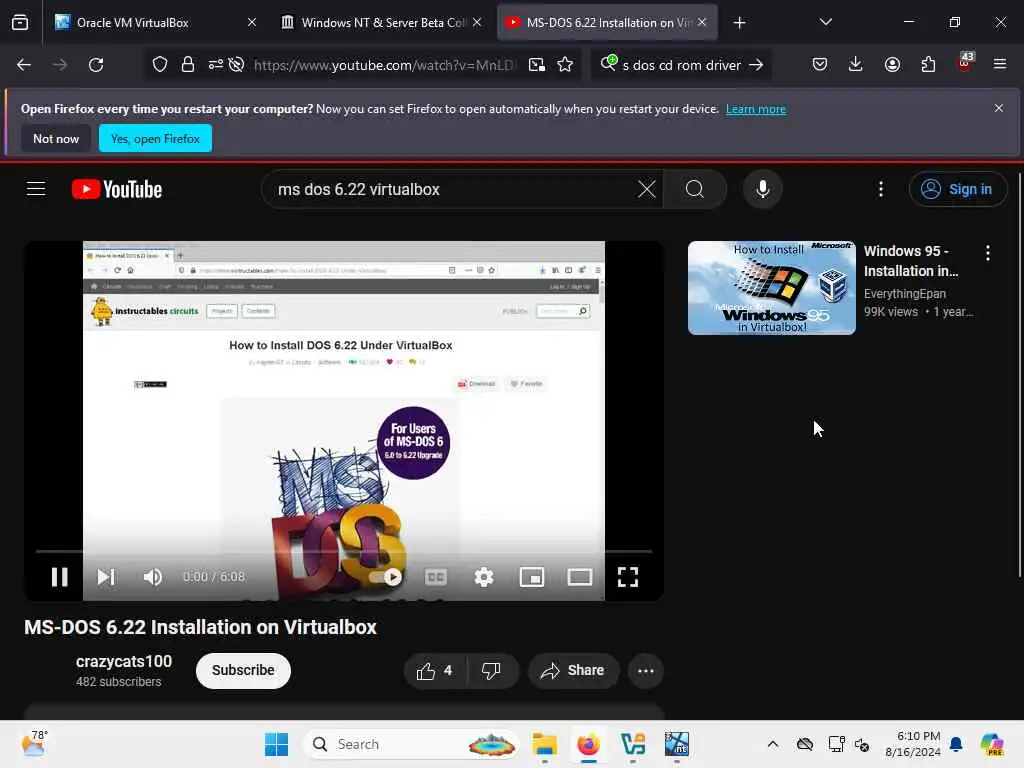
Task: Sign in to YouTube
Action: (957, 189)
